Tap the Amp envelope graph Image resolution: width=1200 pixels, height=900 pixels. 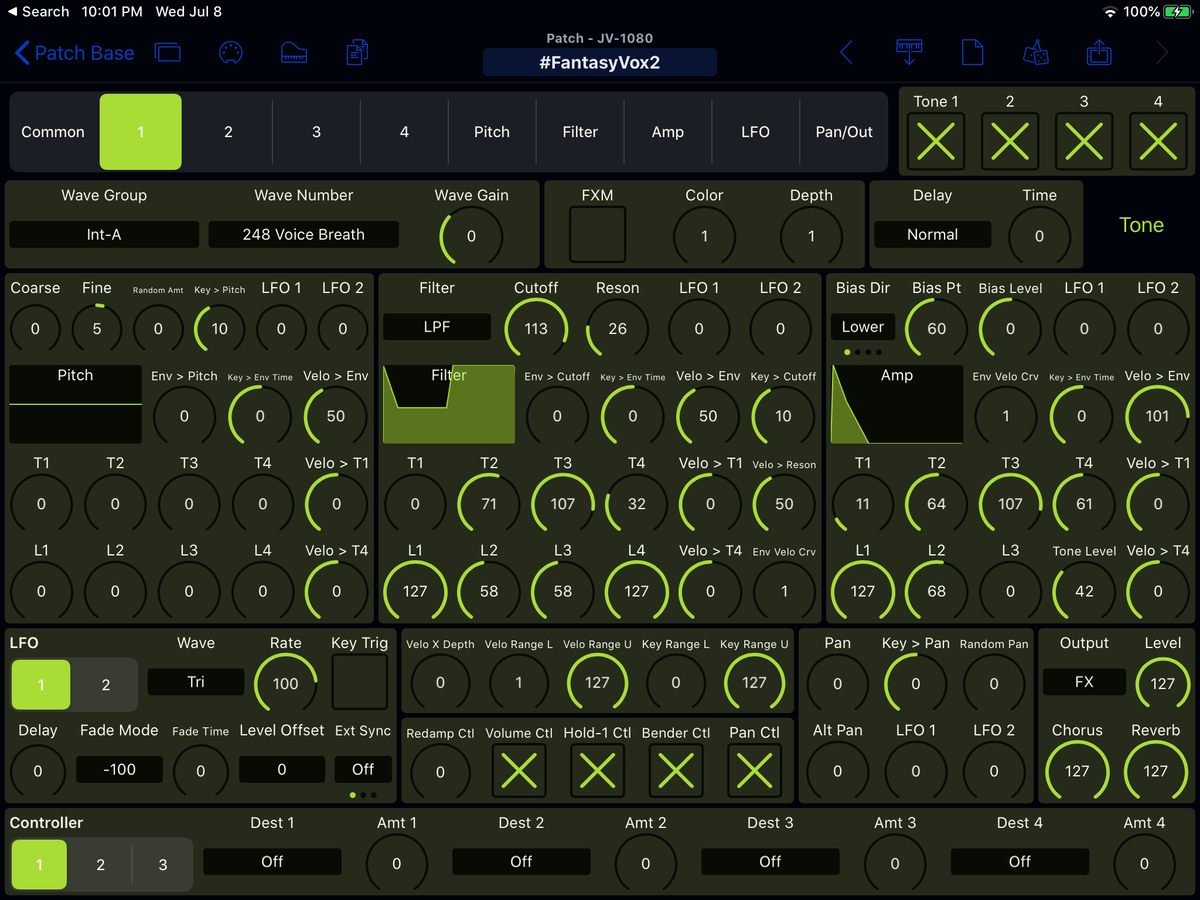coord(897,404)
